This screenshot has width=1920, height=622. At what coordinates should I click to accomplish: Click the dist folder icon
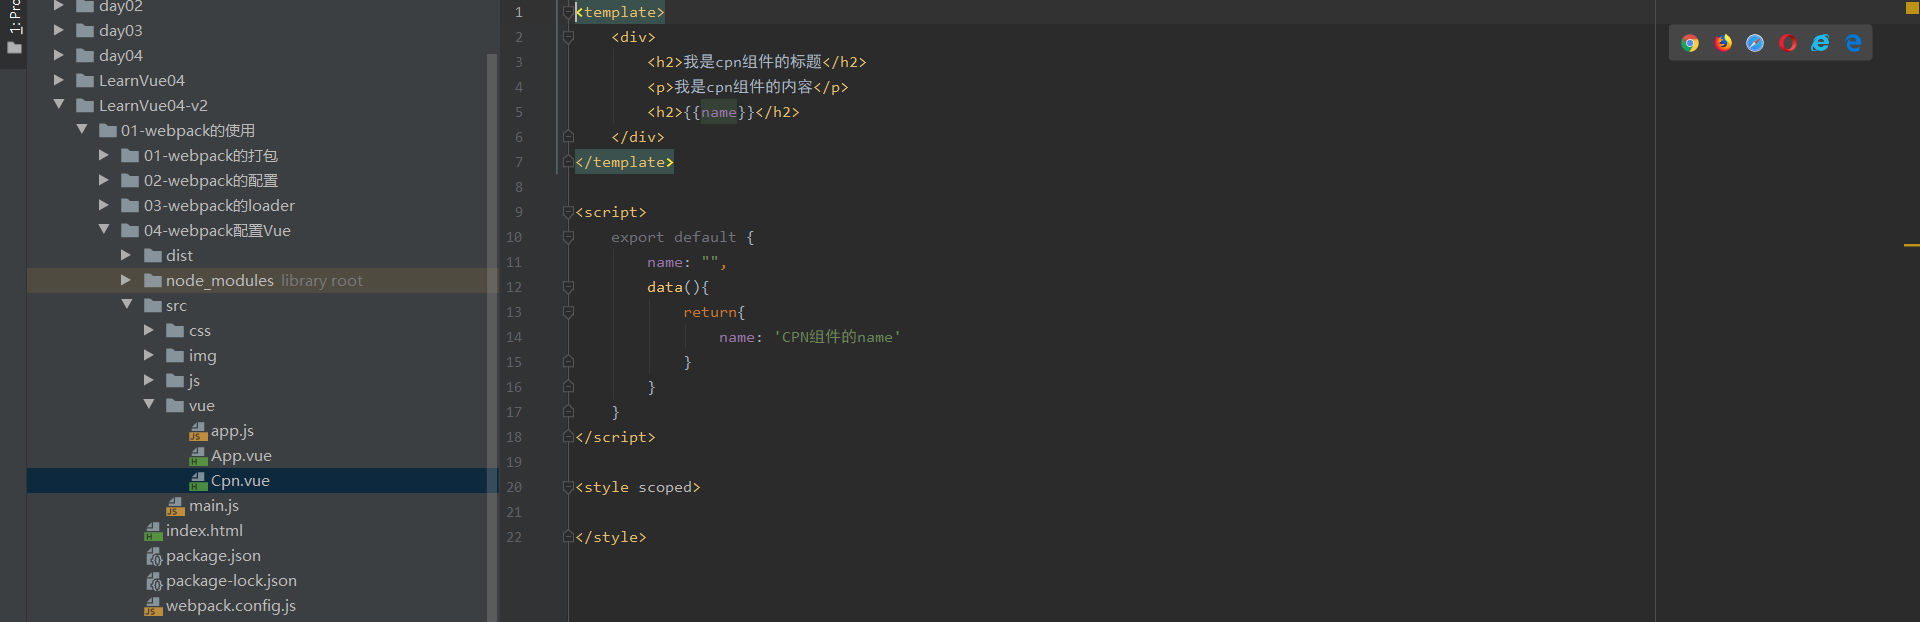[153, 256]
